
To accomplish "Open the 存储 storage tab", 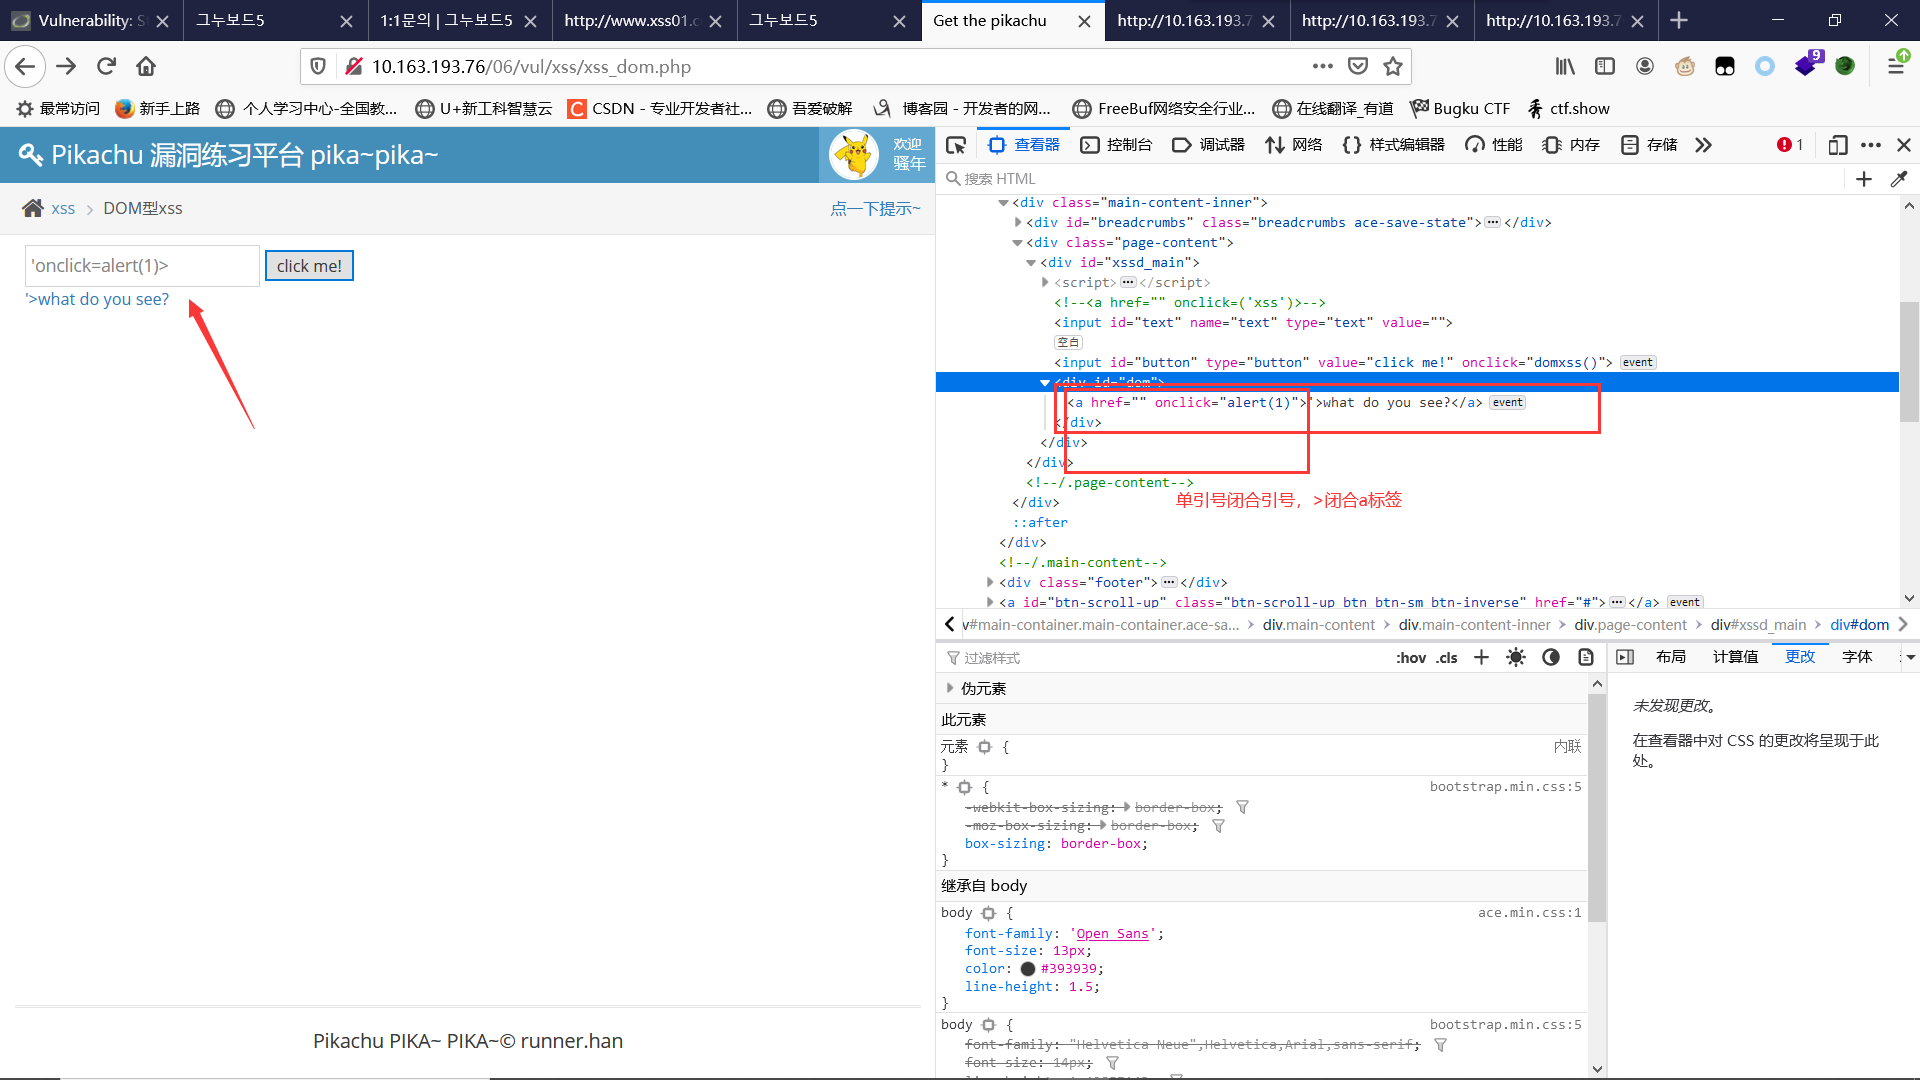I will point(1649,145).
